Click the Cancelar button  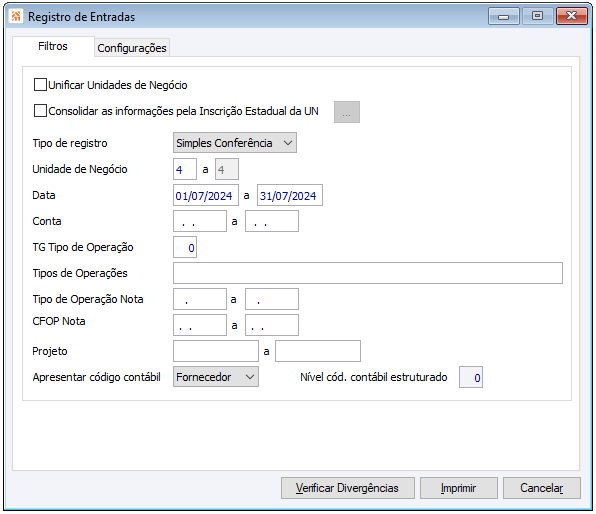coord(542,488)
